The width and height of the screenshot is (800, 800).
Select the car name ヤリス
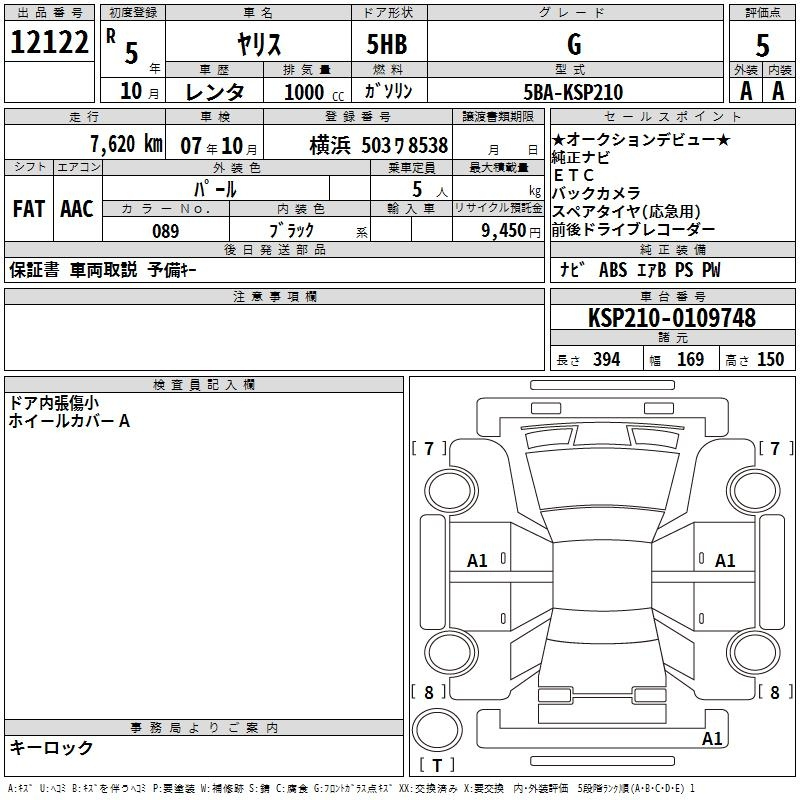point(259,44)
